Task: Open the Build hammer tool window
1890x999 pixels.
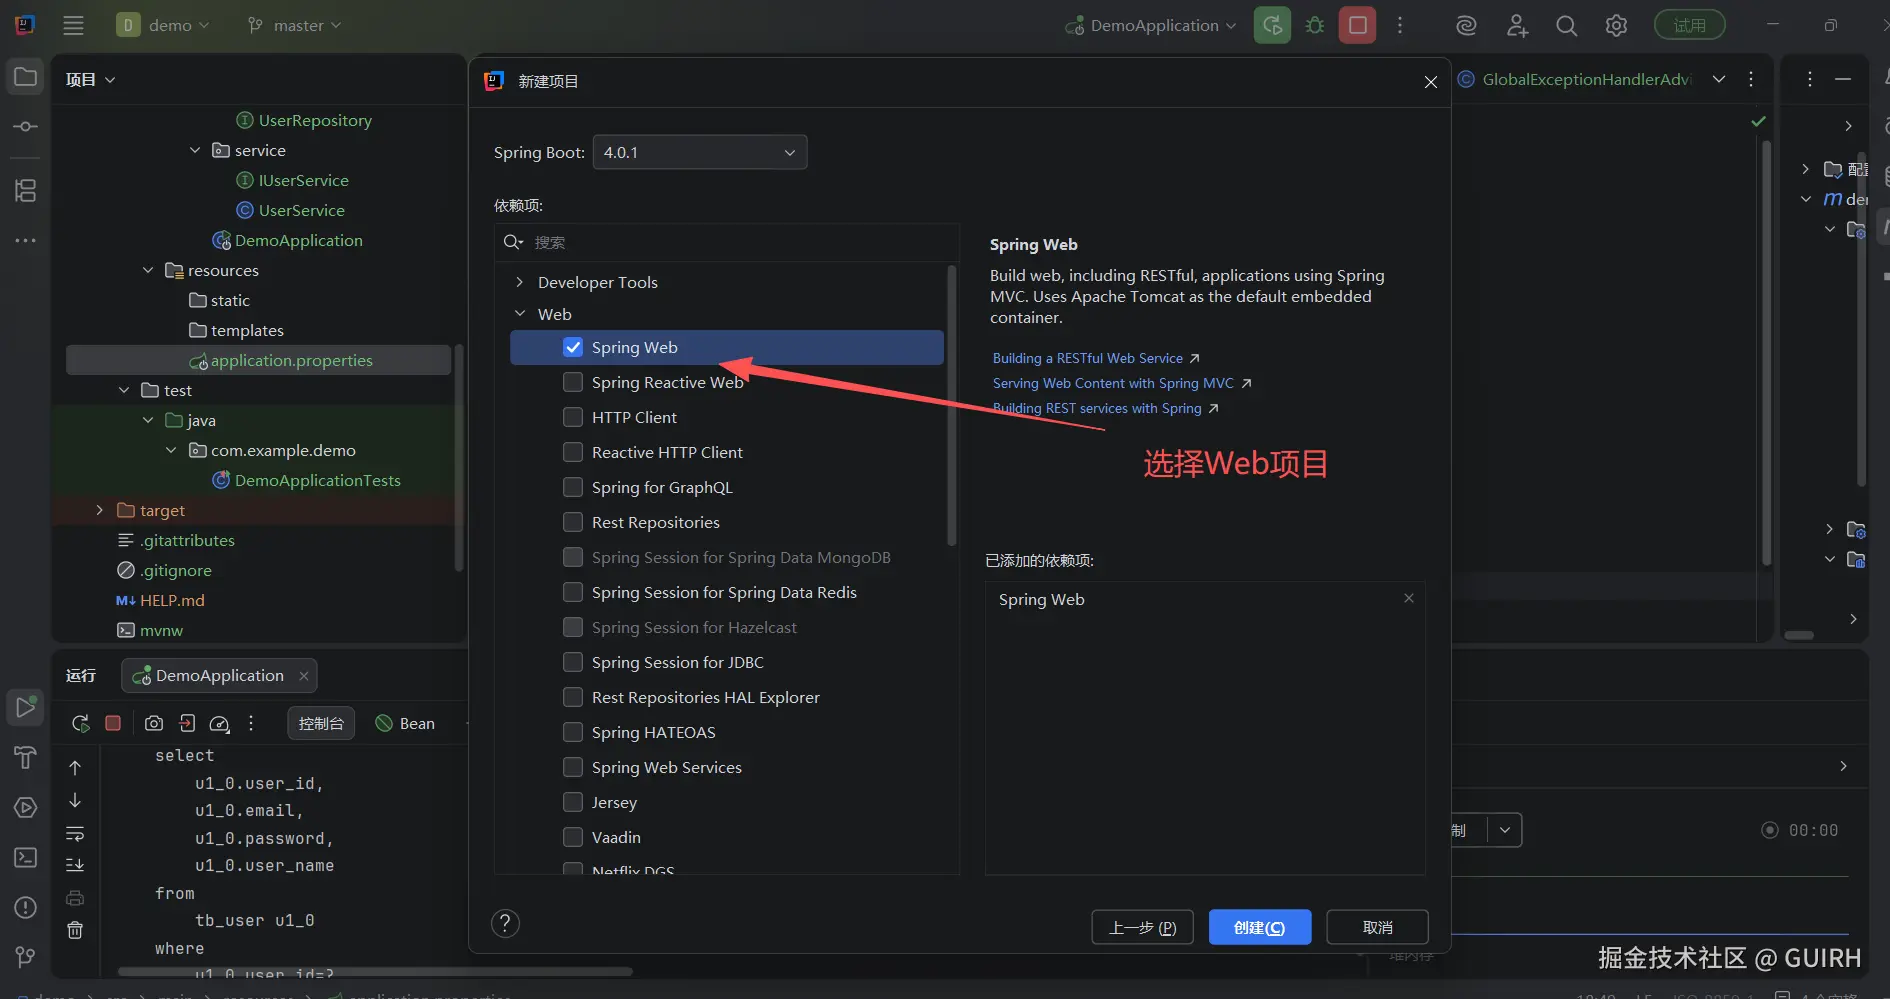Action: 26,757
